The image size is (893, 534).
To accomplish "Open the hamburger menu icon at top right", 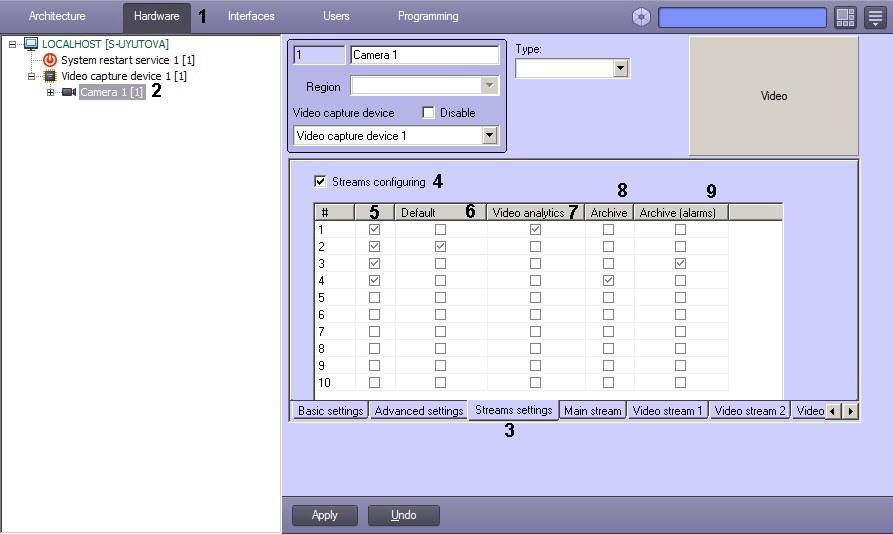I will pyautogui.click(x=874, y=17).
